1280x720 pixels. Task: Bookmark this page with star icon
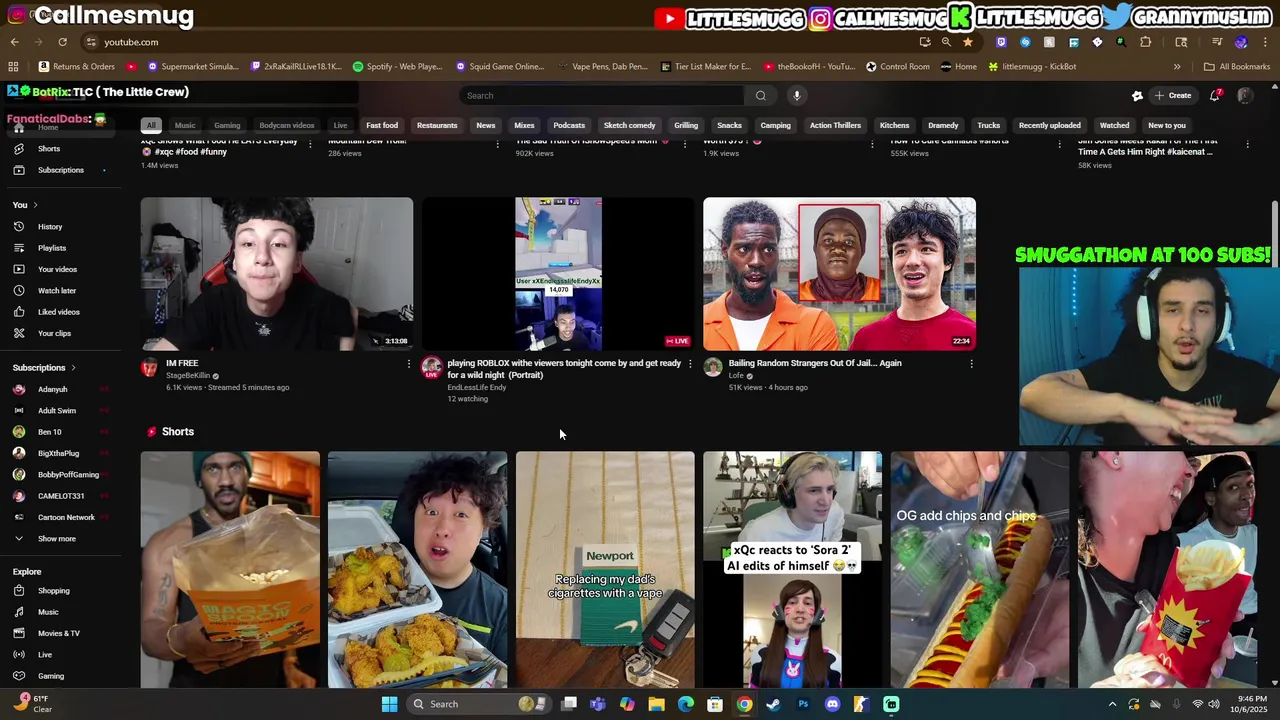click(x=968, y=42)
